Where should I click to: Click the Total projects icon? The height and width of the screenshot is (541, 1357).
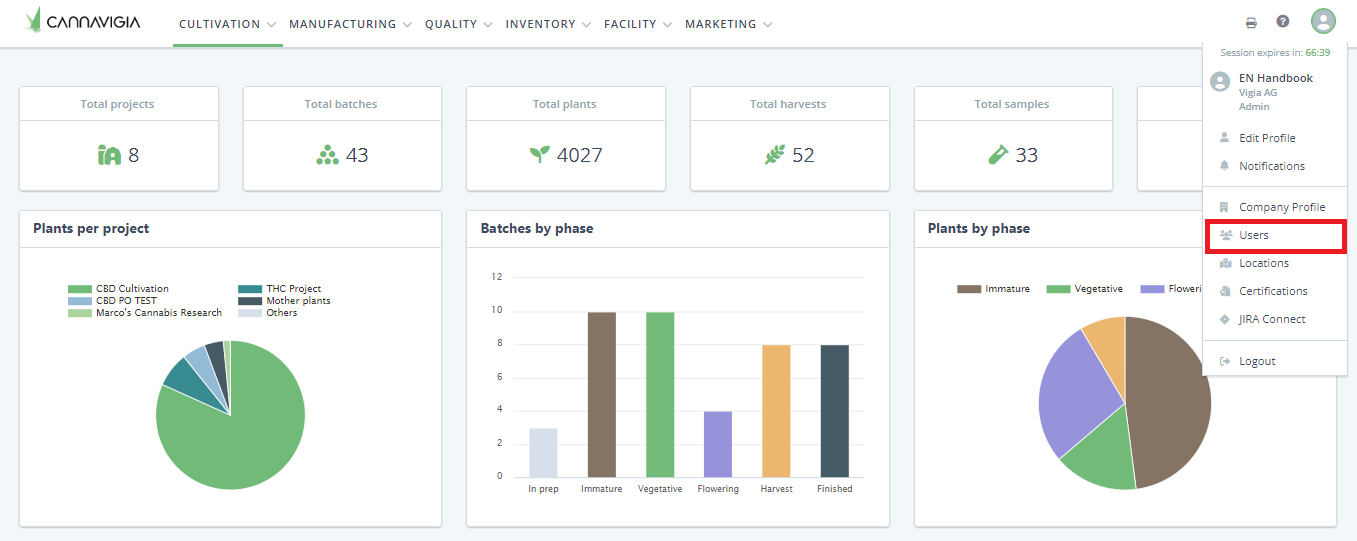tap(109, 155)
